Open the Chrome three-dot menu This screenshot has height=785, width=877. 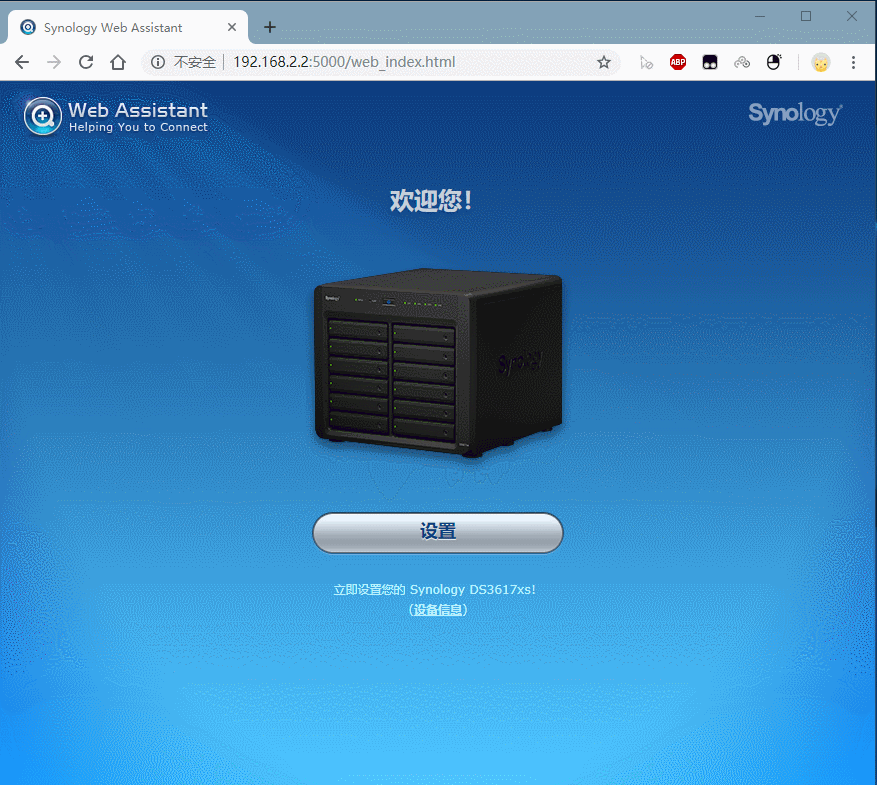pyautogui.click(x=853, y=62)
